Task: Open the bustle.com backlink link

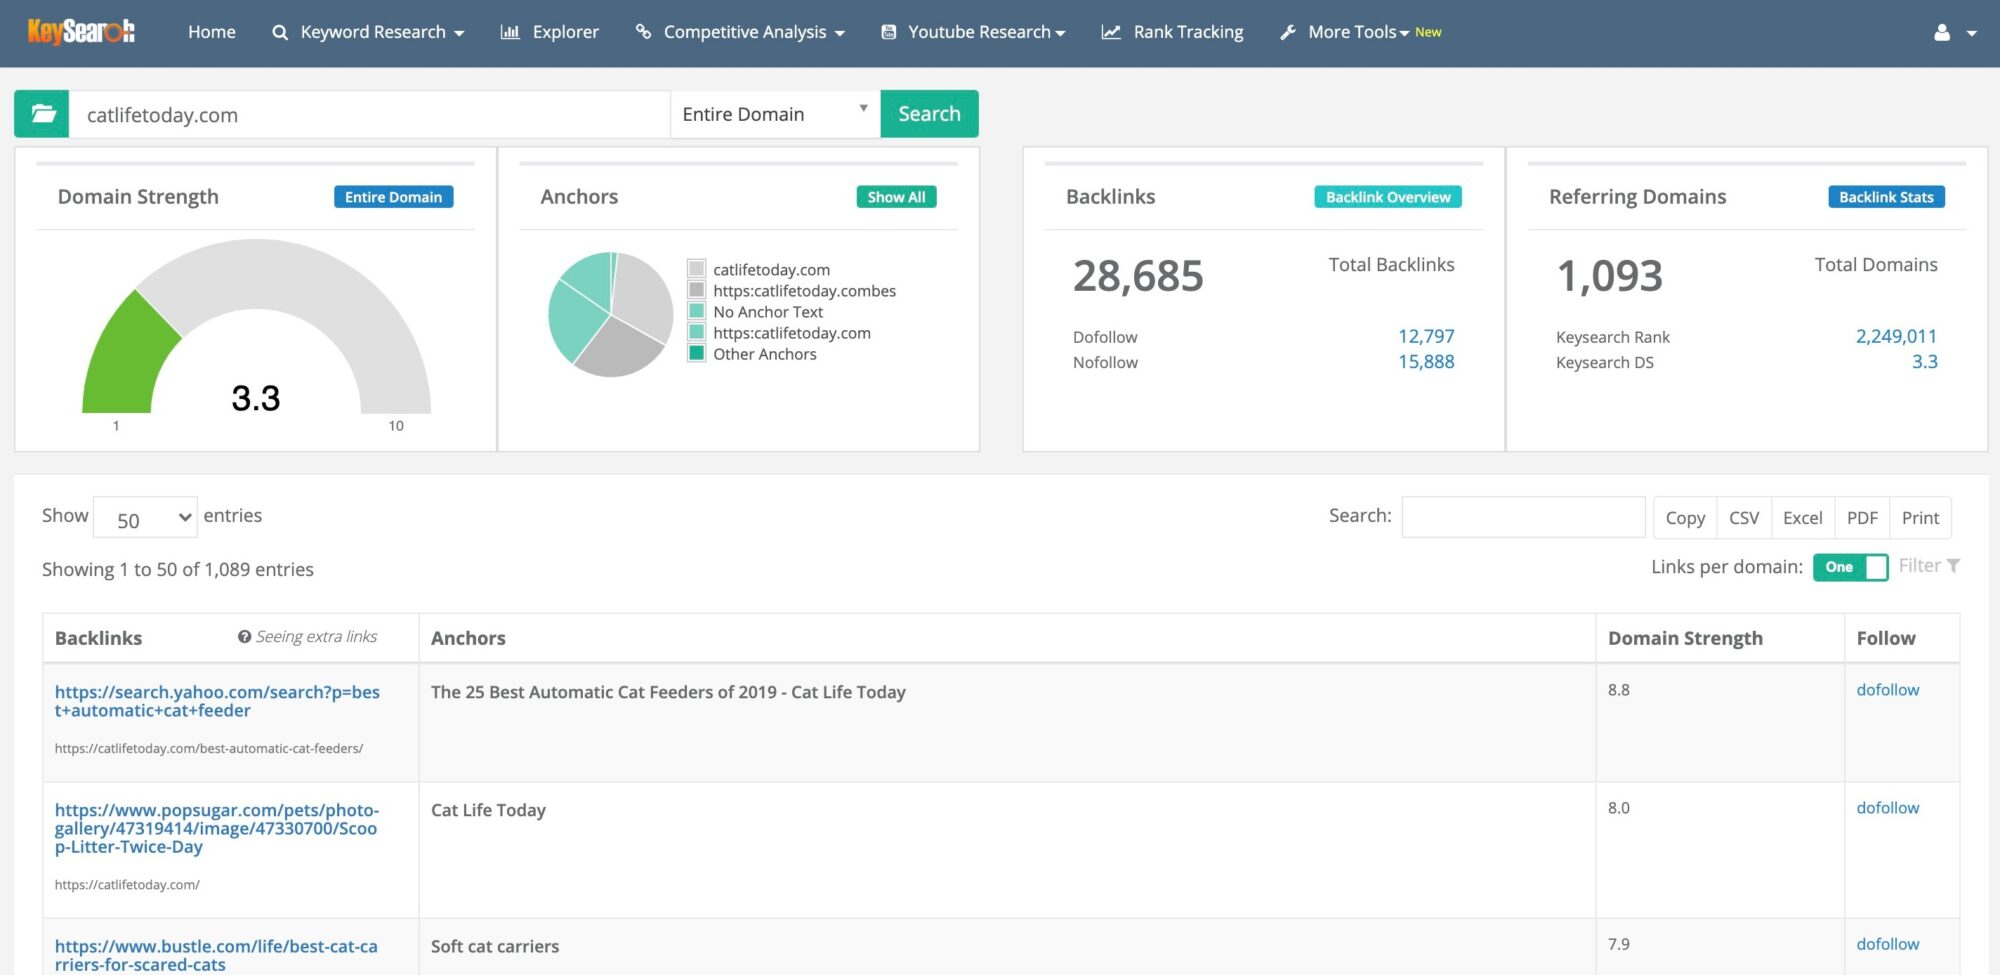Action: coord(217,955)
